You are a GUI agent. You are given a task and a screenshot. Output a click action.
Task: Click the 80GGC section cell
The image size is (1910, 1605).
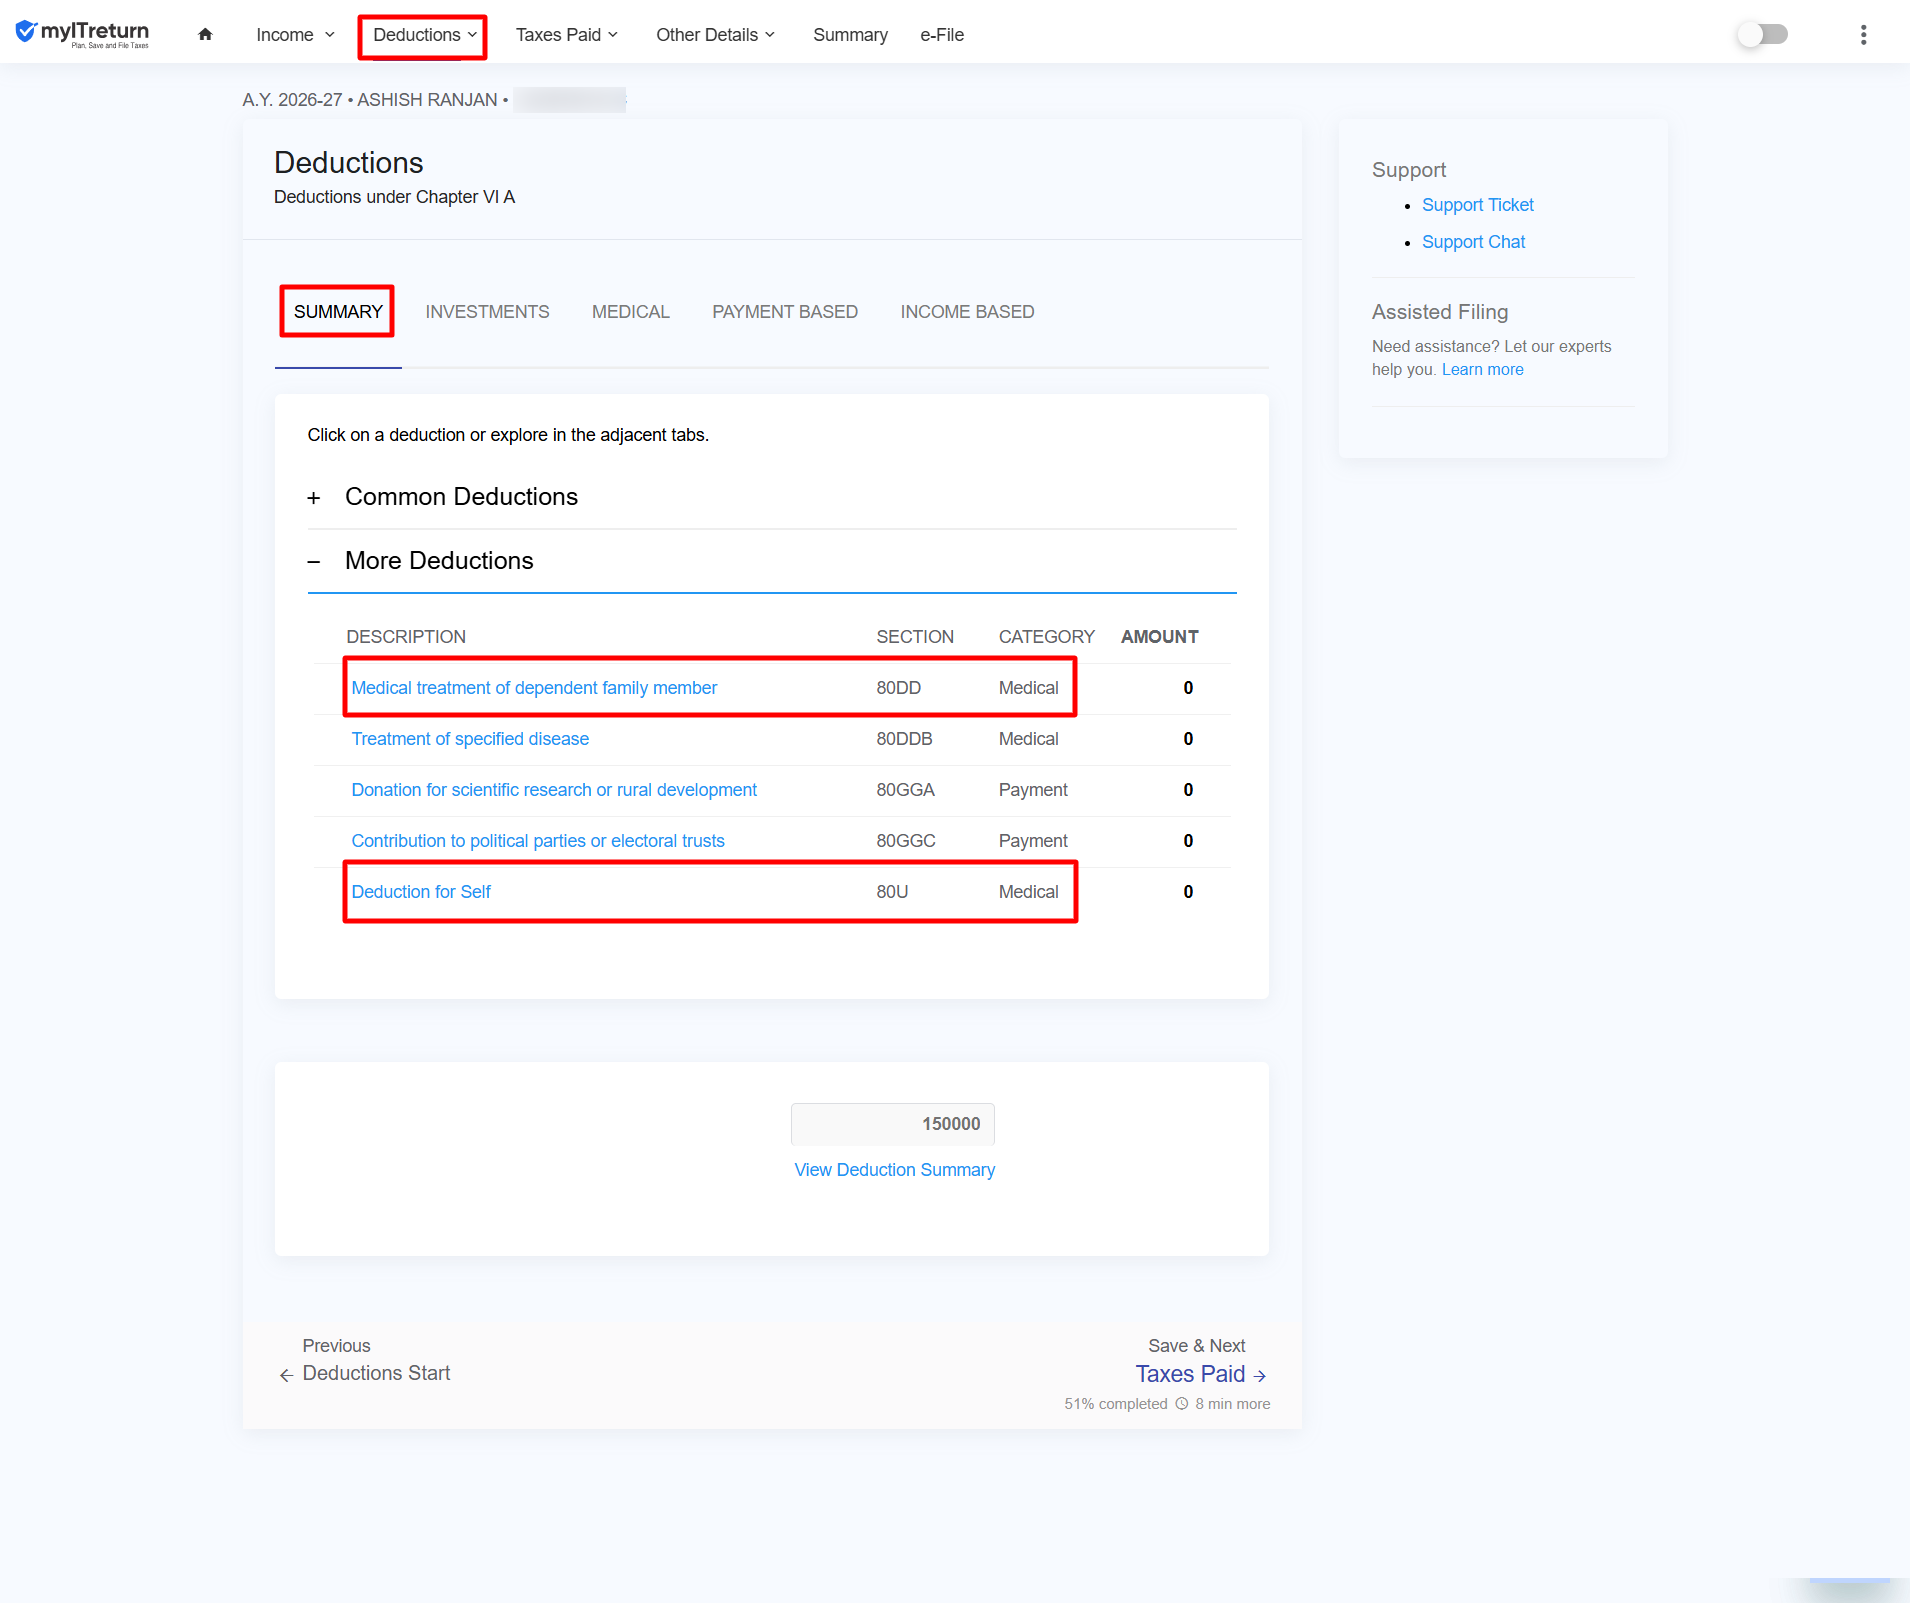coord(906,841)
